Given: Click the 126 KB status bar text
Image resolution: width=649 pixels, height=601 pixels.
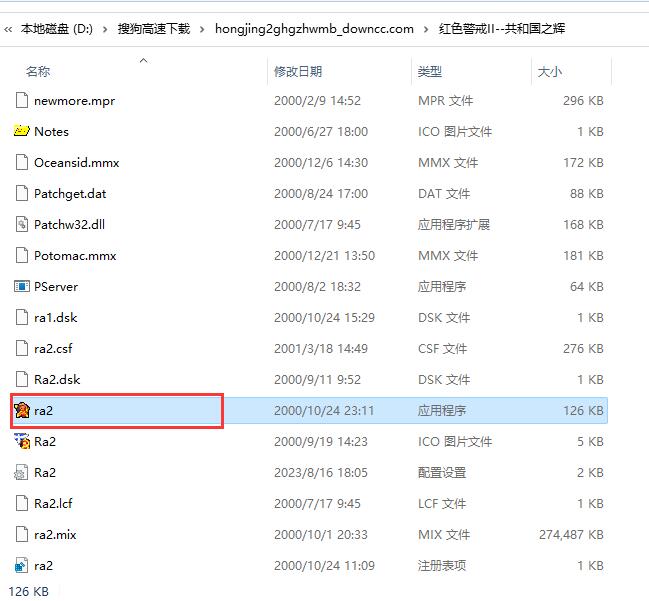Looking at the screenshot, I should coord(29,592).
